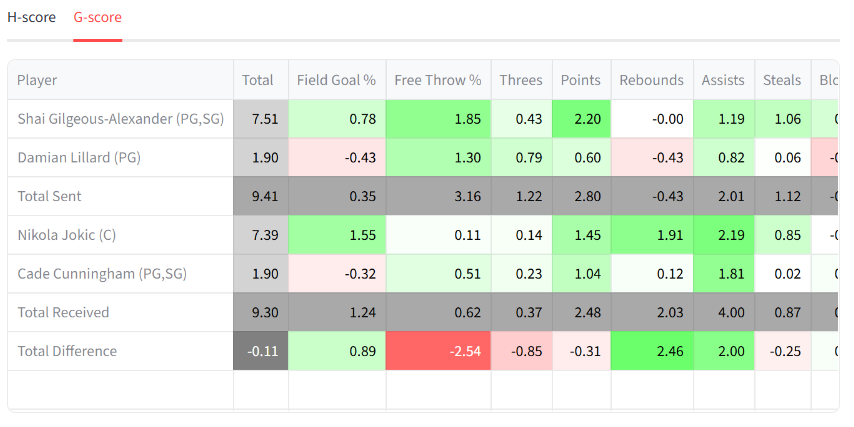The height and width of the screenshot is (427, 854).
Task: Click the red -2.54 Free Throw cell
Action: coord(438,351)
